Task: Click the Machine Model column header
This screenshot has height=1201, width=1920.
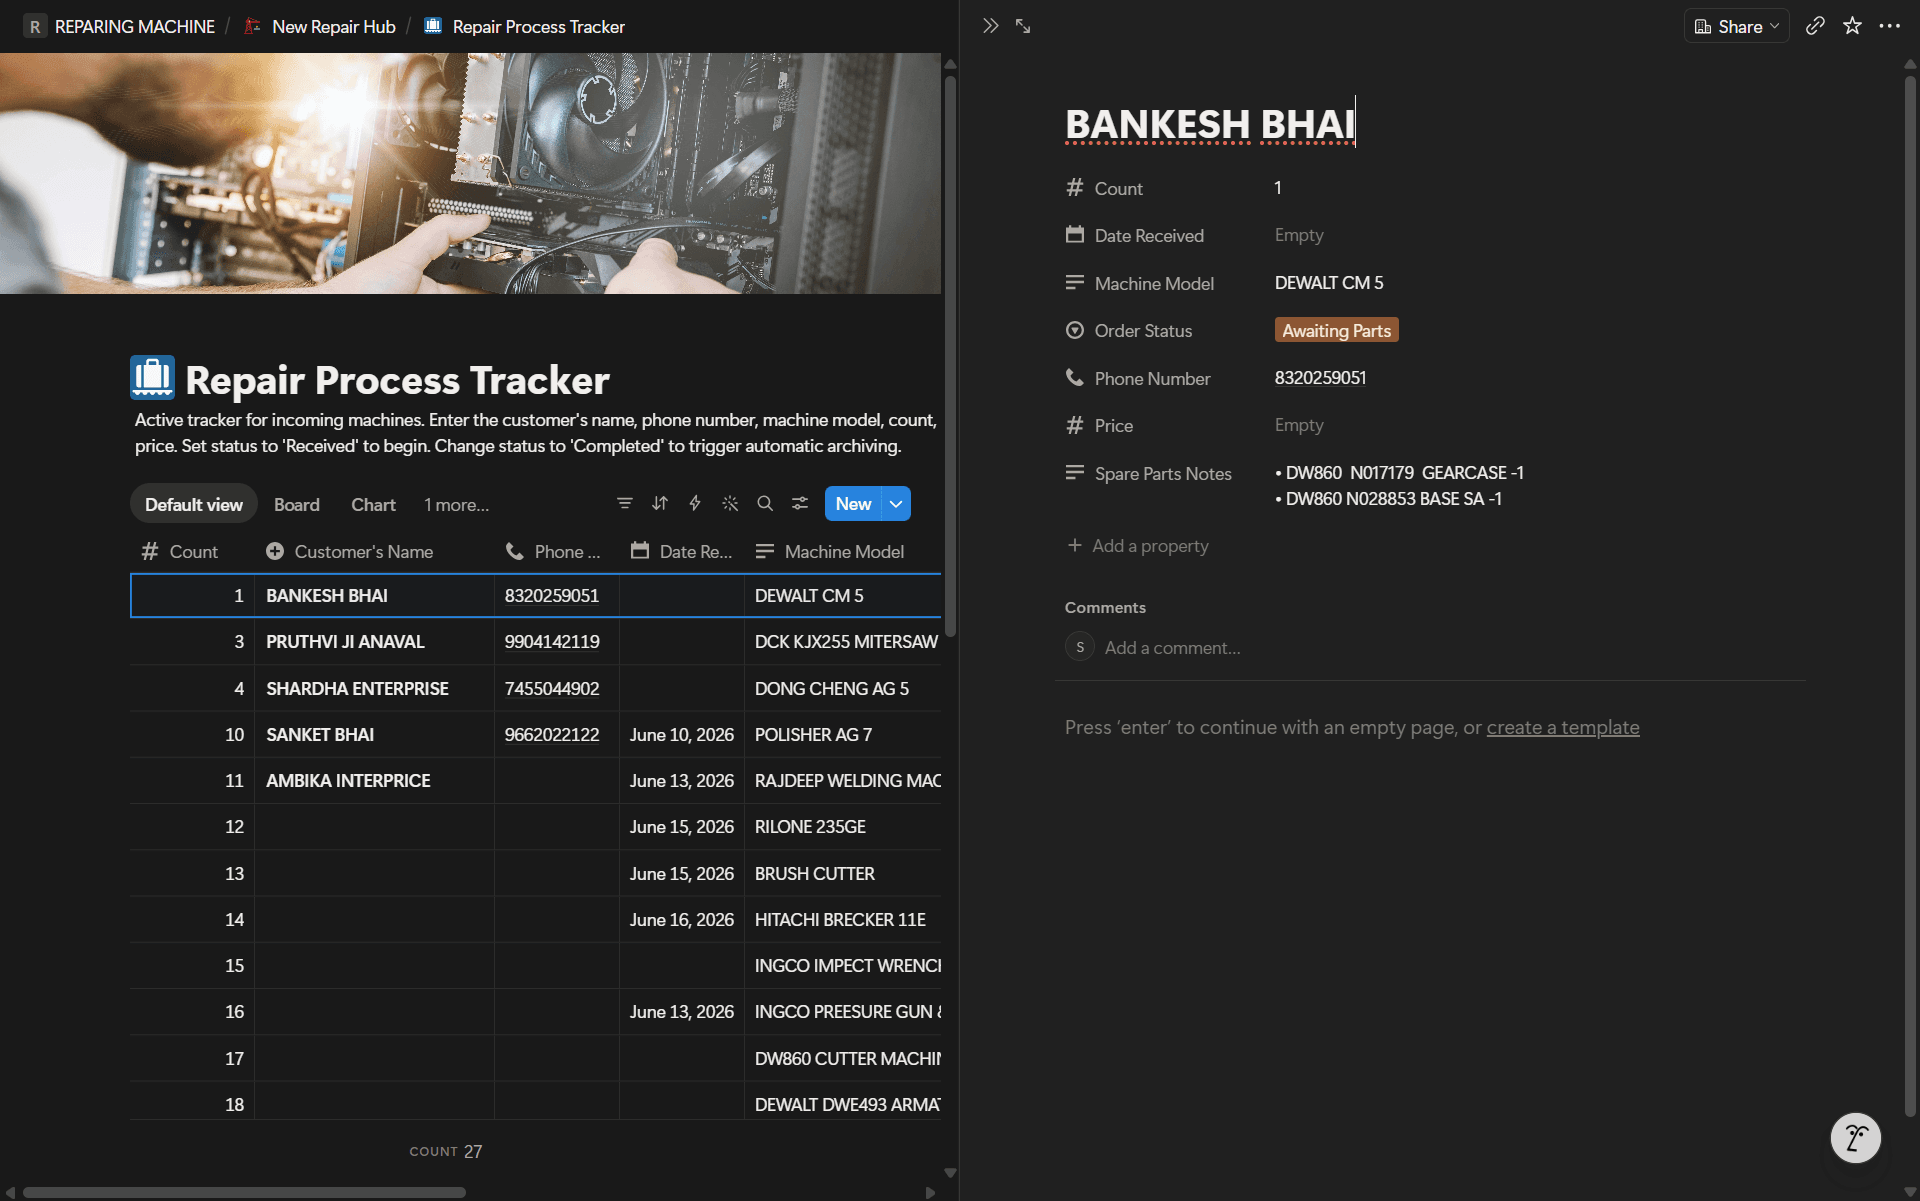Action: click(844, 552)
